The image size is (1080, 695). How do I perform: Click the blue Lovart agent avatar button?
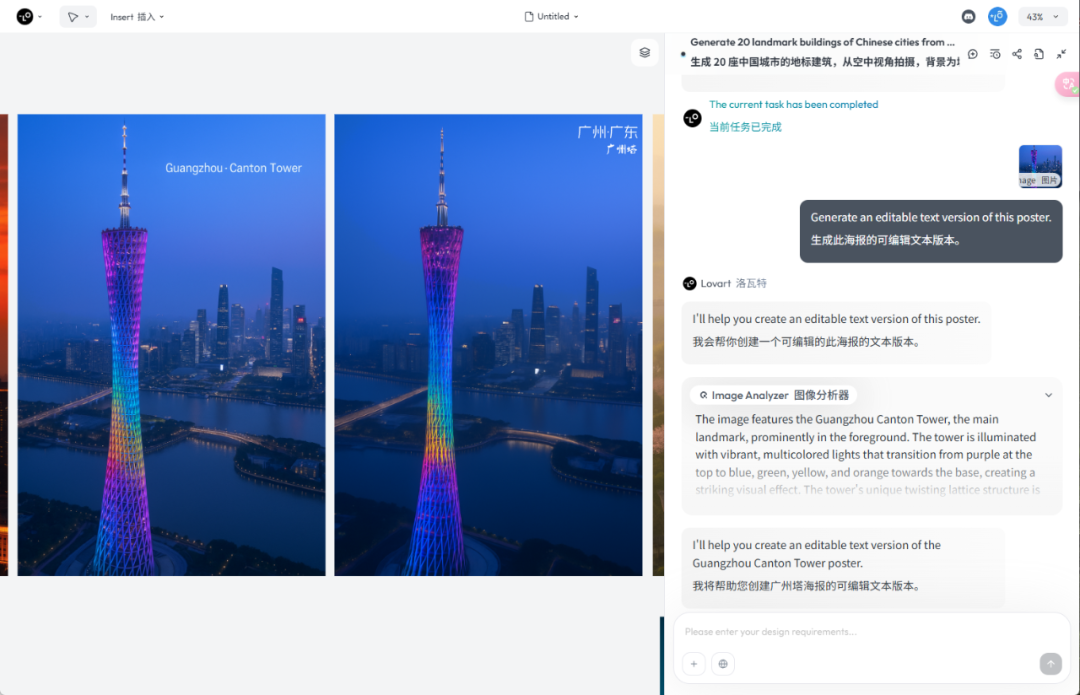tap(997, 17)
